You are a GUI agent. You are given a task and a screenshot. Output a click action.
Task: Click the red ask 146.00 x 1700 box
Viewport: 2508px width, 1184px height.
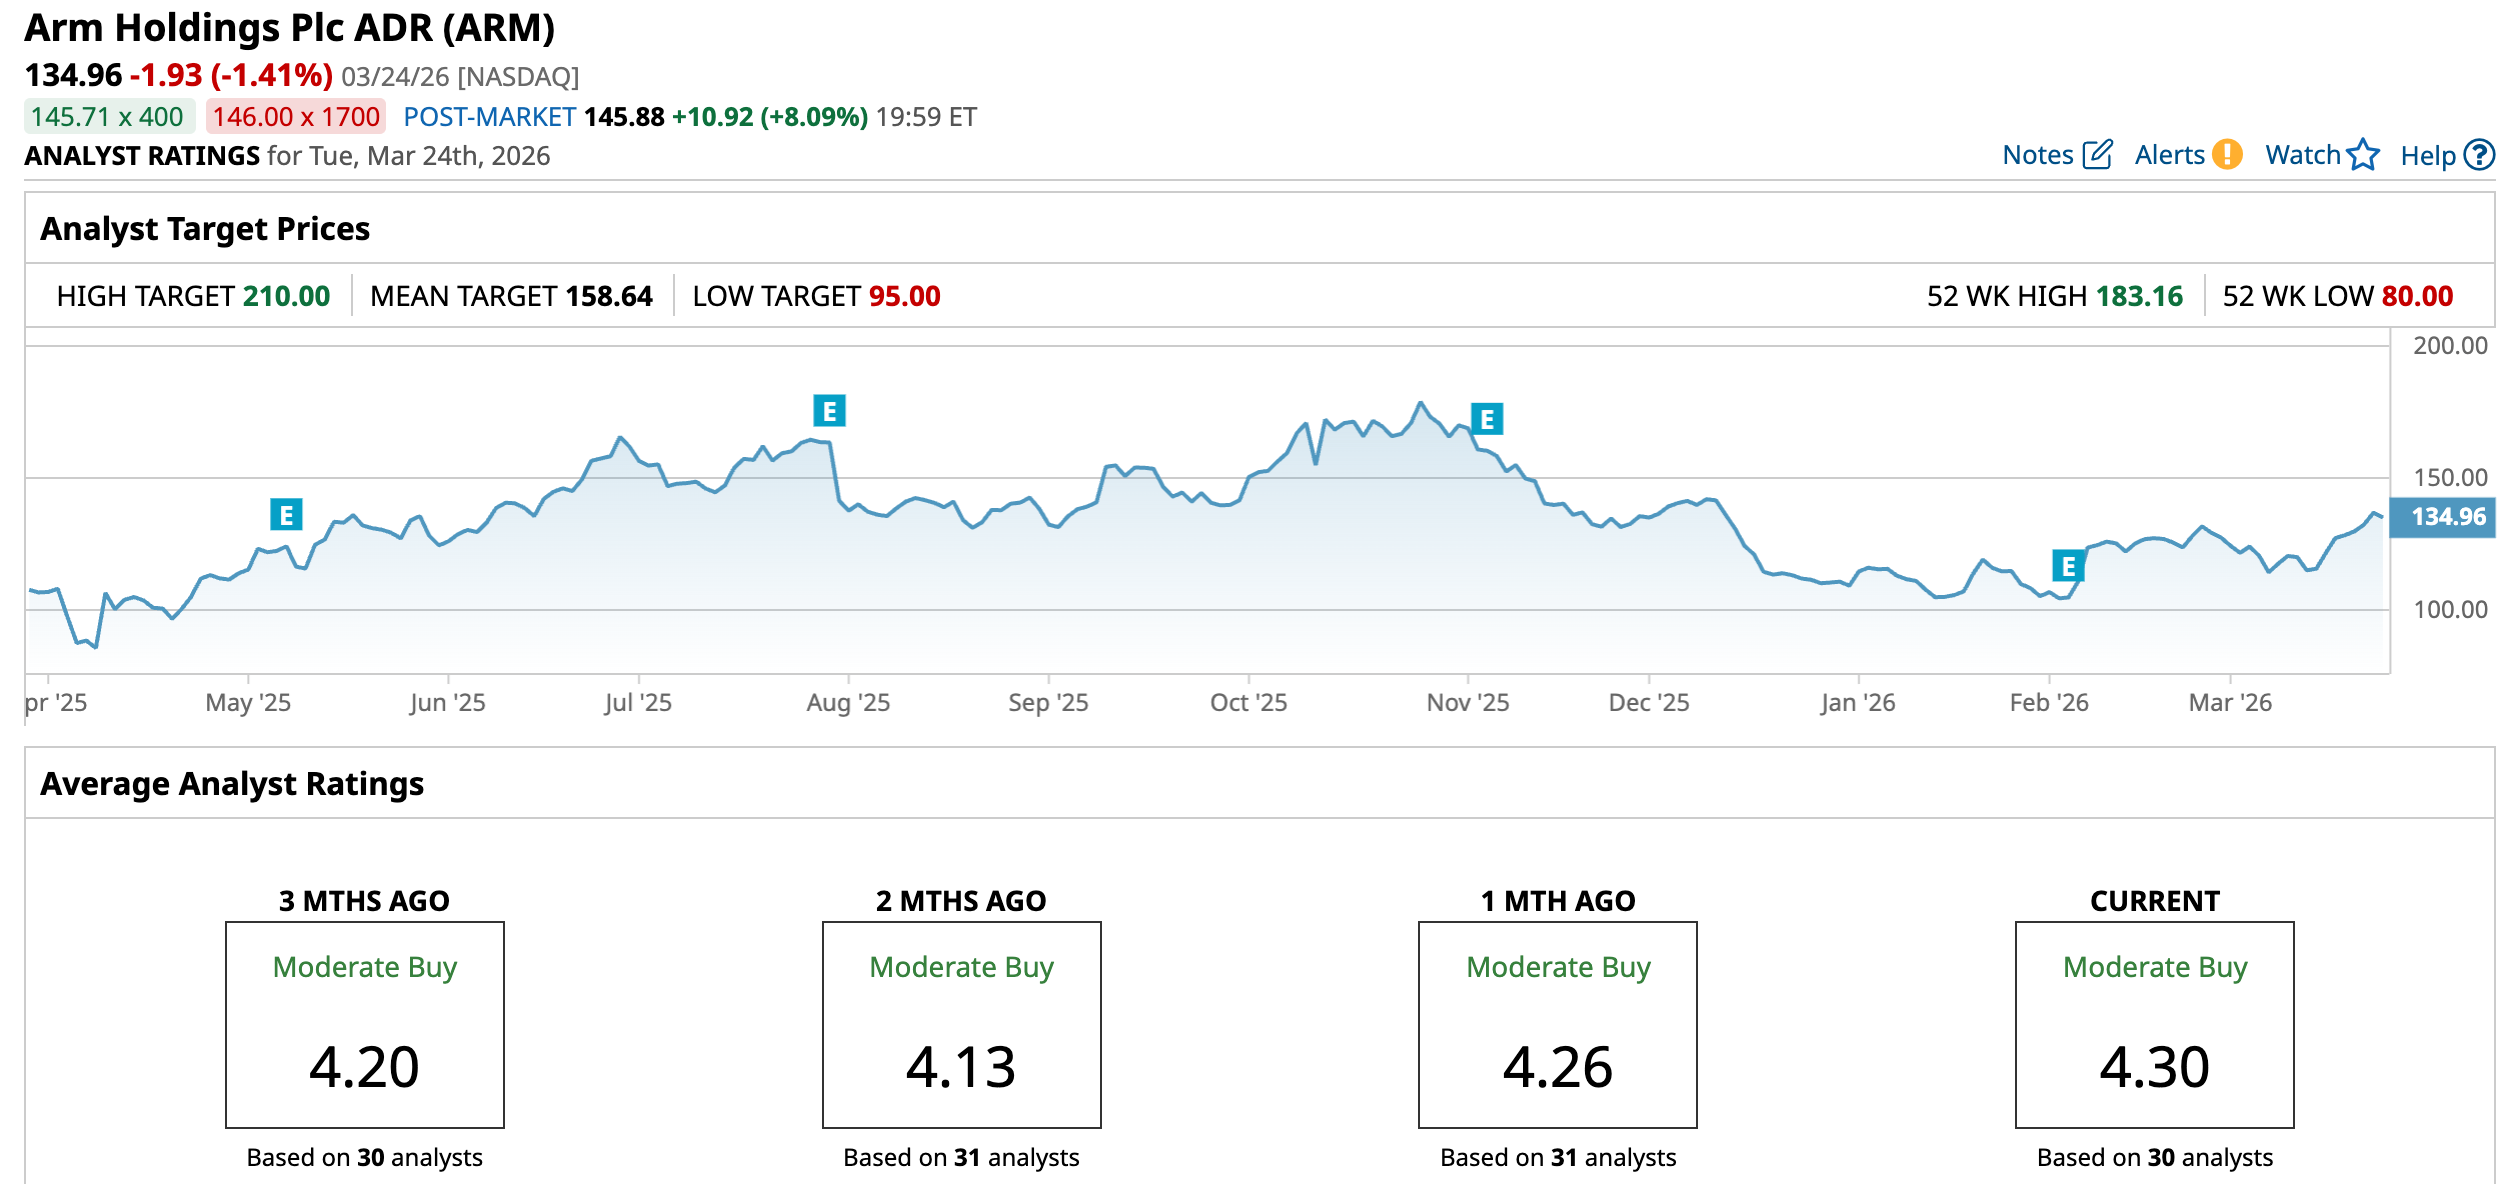tap(296, 117)
